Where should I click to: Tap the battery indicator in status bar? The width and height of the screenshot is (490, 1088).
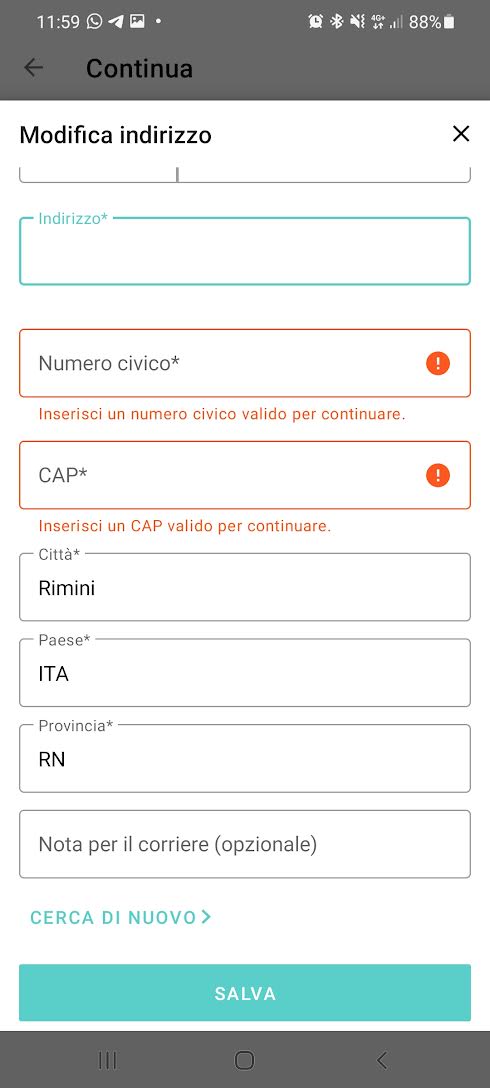click(x=449, y=22)
